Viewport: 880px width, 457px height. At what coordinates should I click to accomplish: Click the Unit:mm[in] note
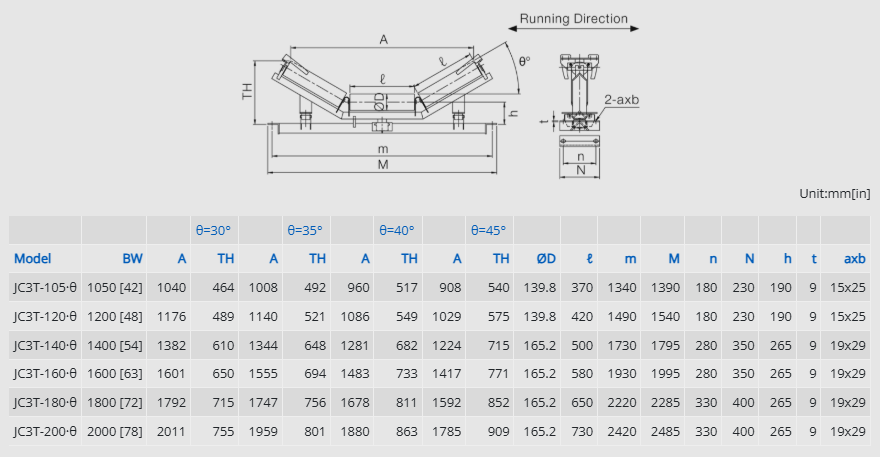pos(836,193)
